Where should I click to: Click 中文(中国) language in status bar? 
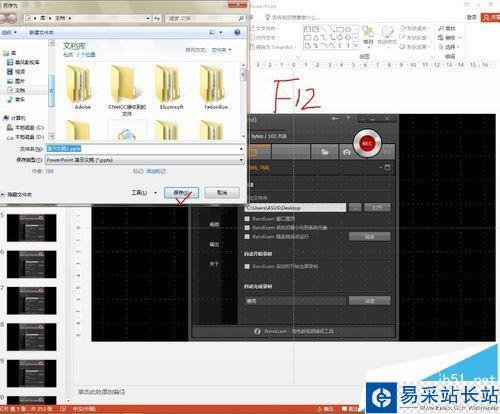coord(84,409)
